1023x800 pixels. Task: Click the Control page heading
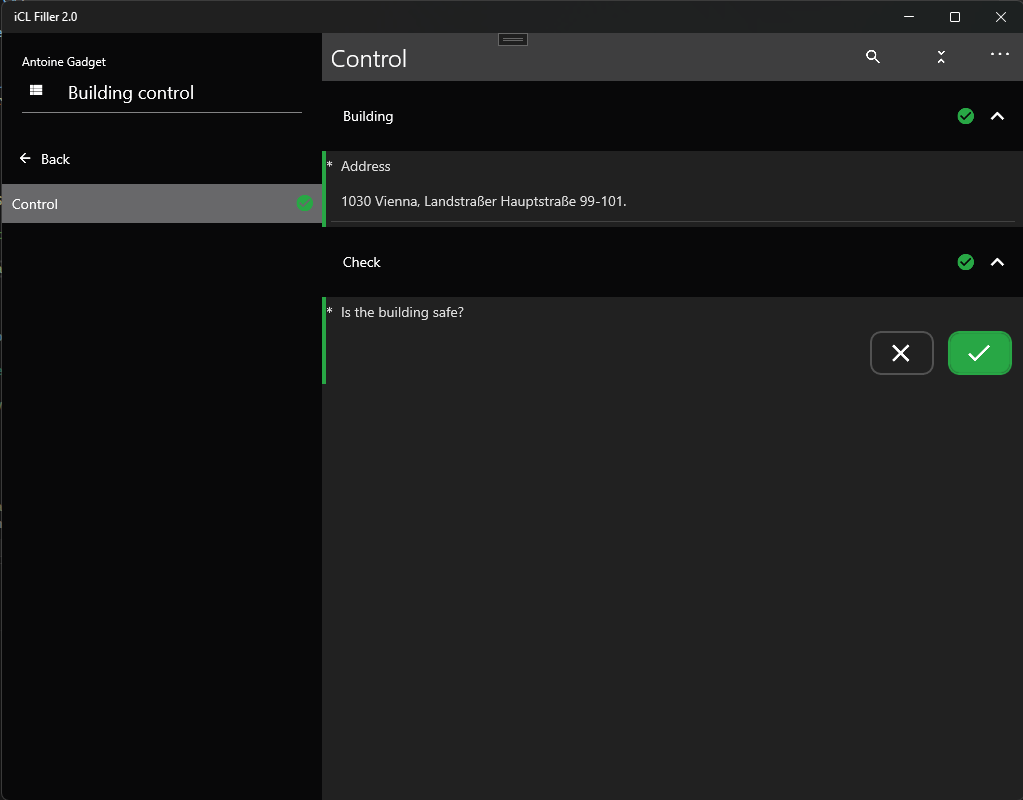(369, 59)
